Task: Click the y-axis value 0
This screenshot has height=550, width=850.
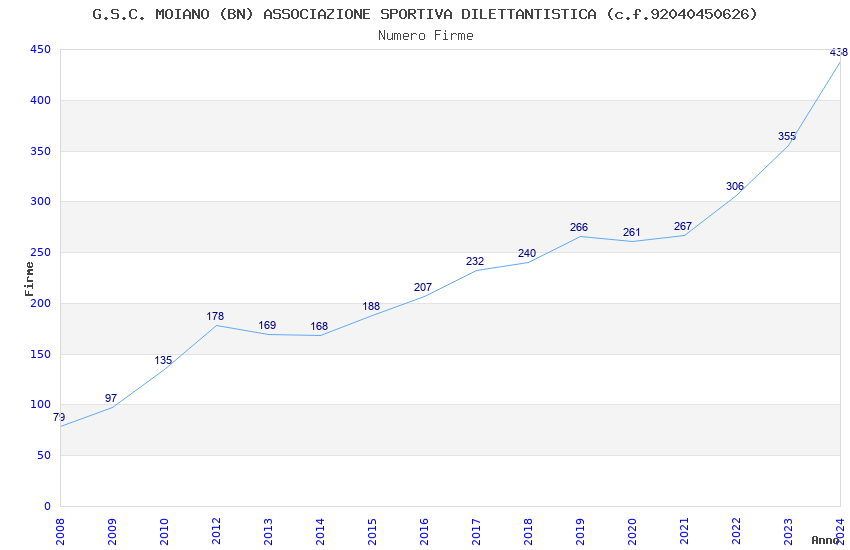Action: 48,506
